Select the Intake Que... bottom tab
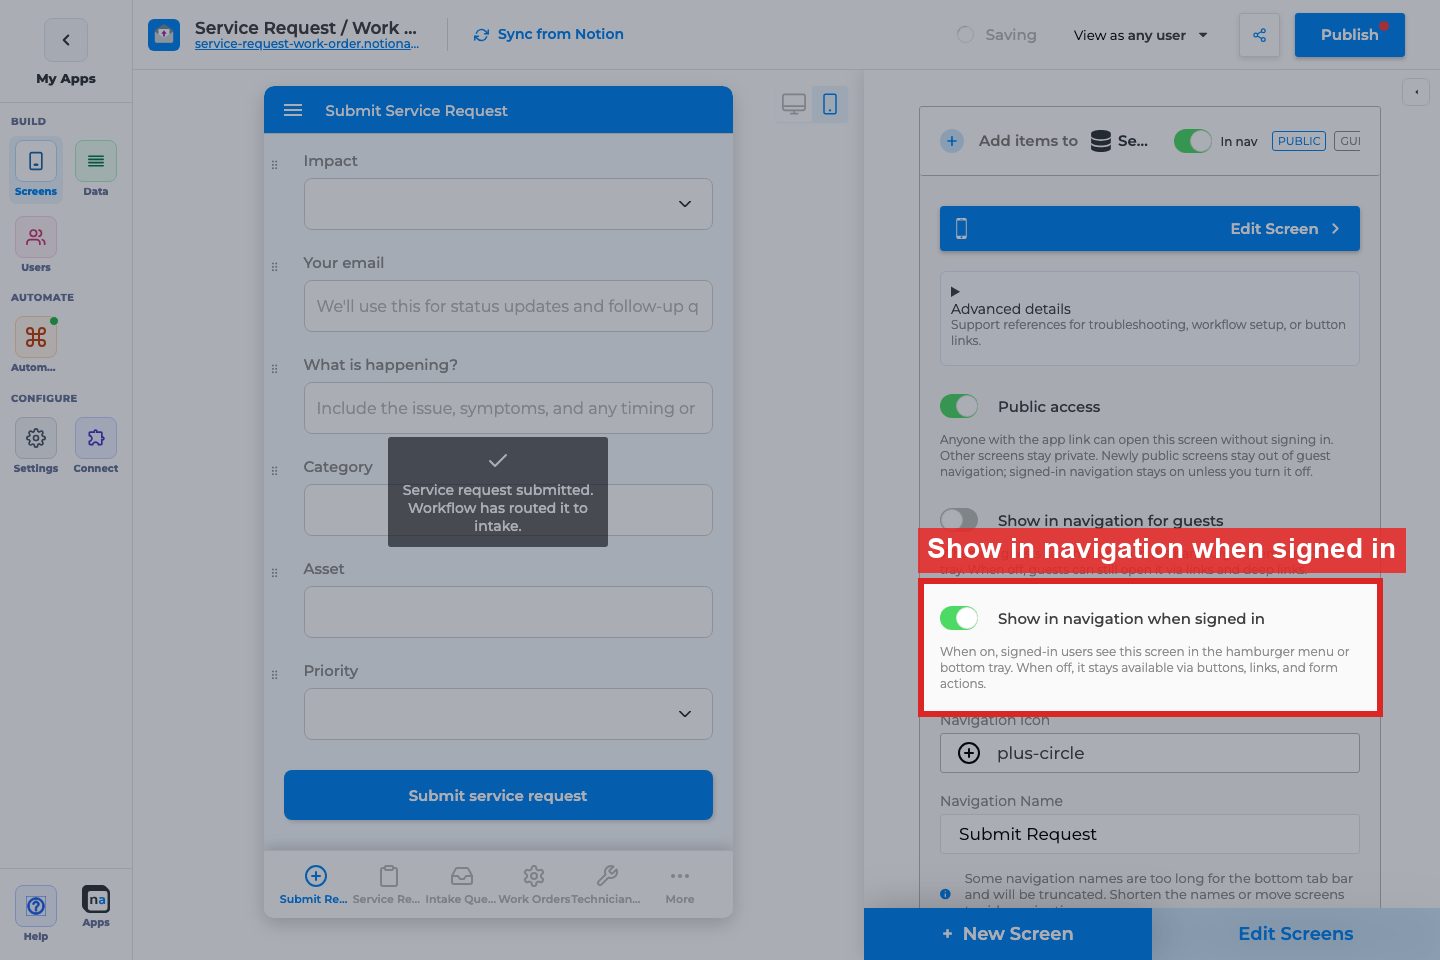The height and width of the screenshot is (960, 1440). tap(461, 885)
